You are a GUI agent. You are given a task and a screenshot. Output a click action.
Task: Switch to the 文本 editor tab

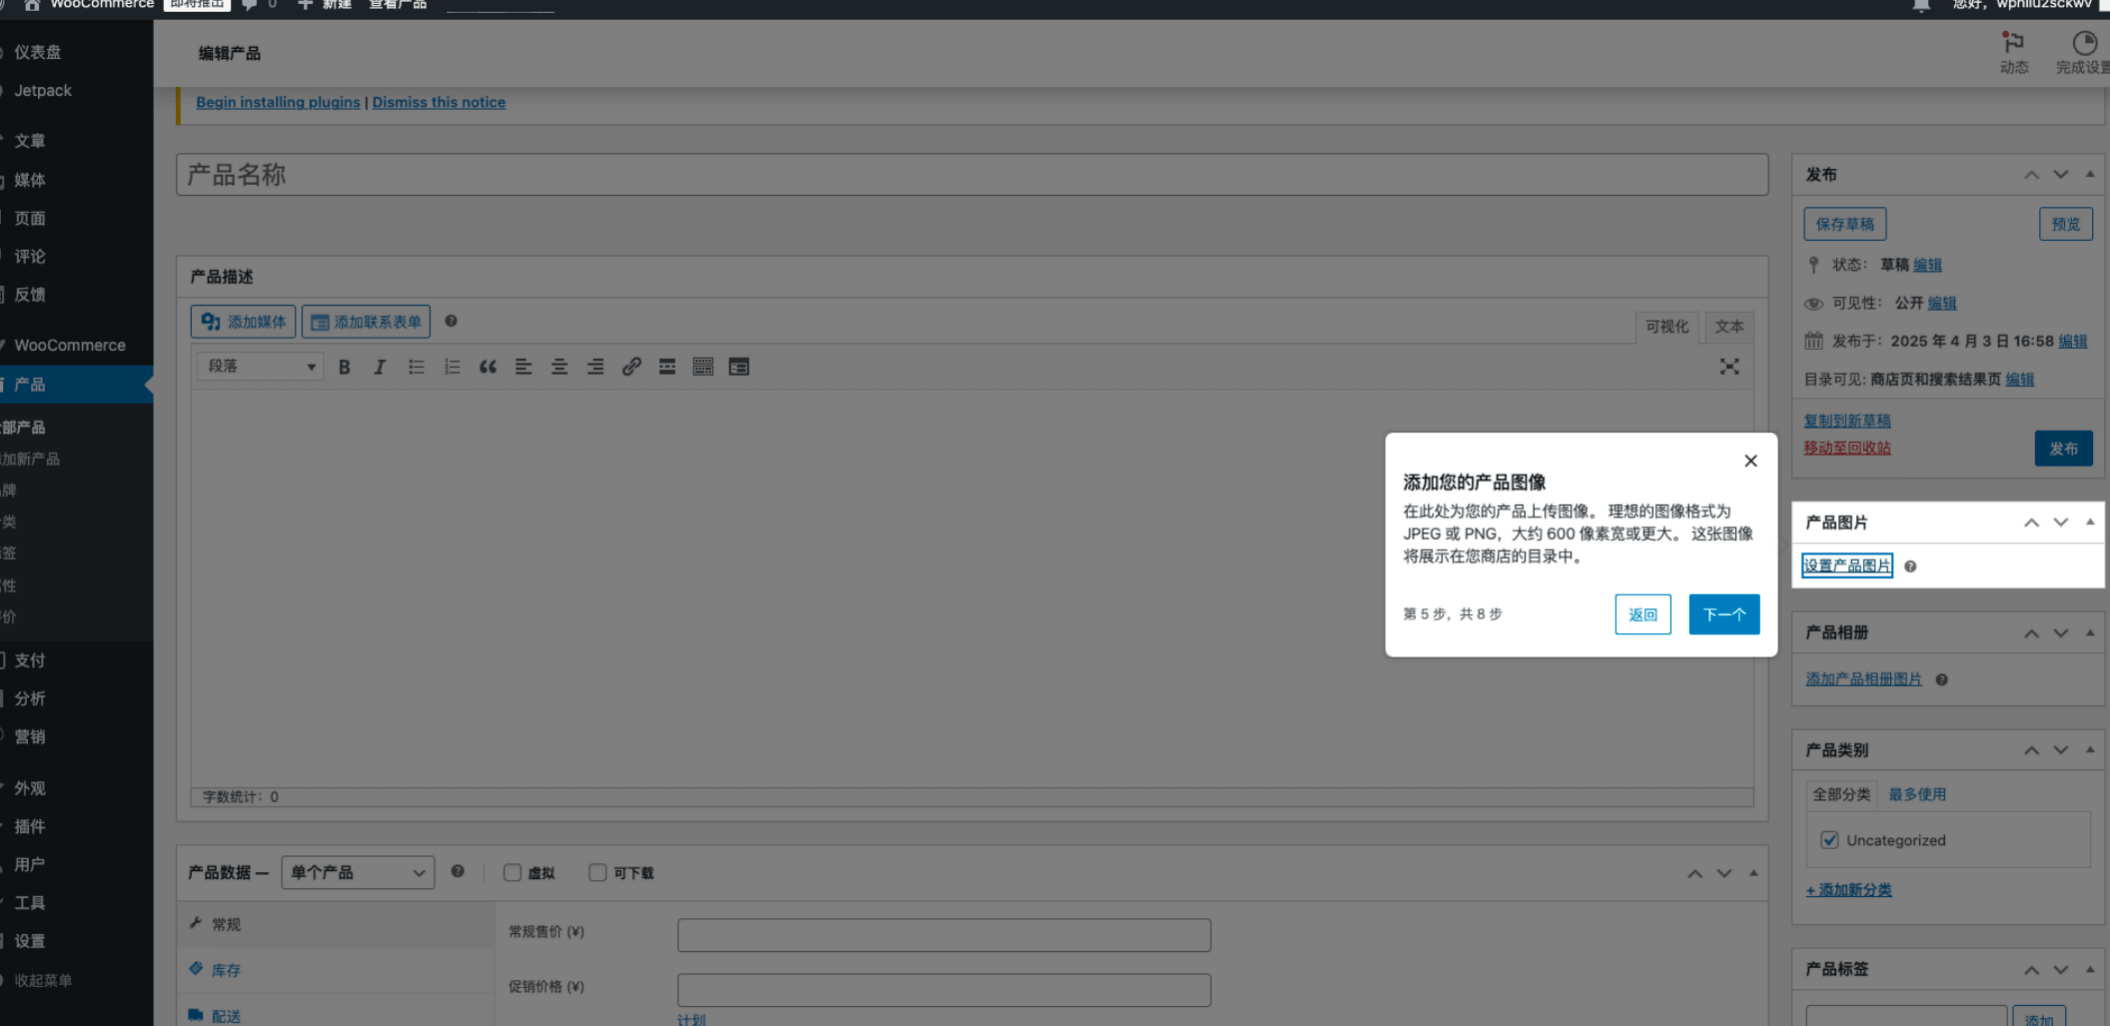click(x=1729, y=327)
